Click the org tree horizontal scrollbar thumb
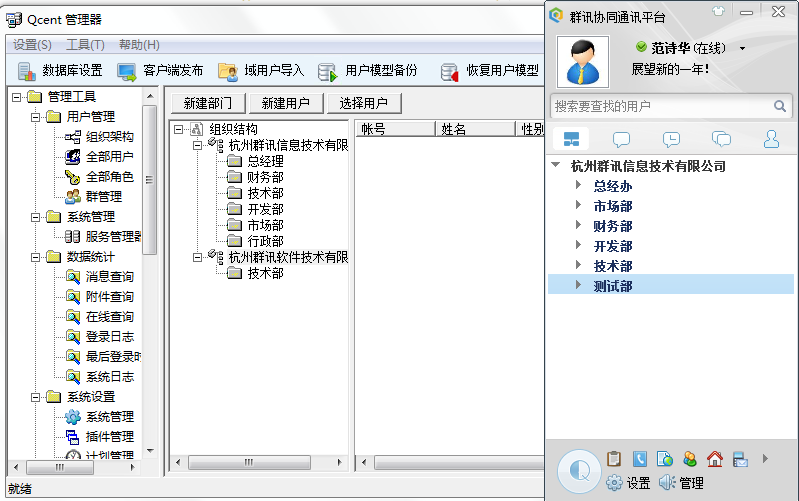Viewport: 799px width, 501px height. tap(249, 463)
